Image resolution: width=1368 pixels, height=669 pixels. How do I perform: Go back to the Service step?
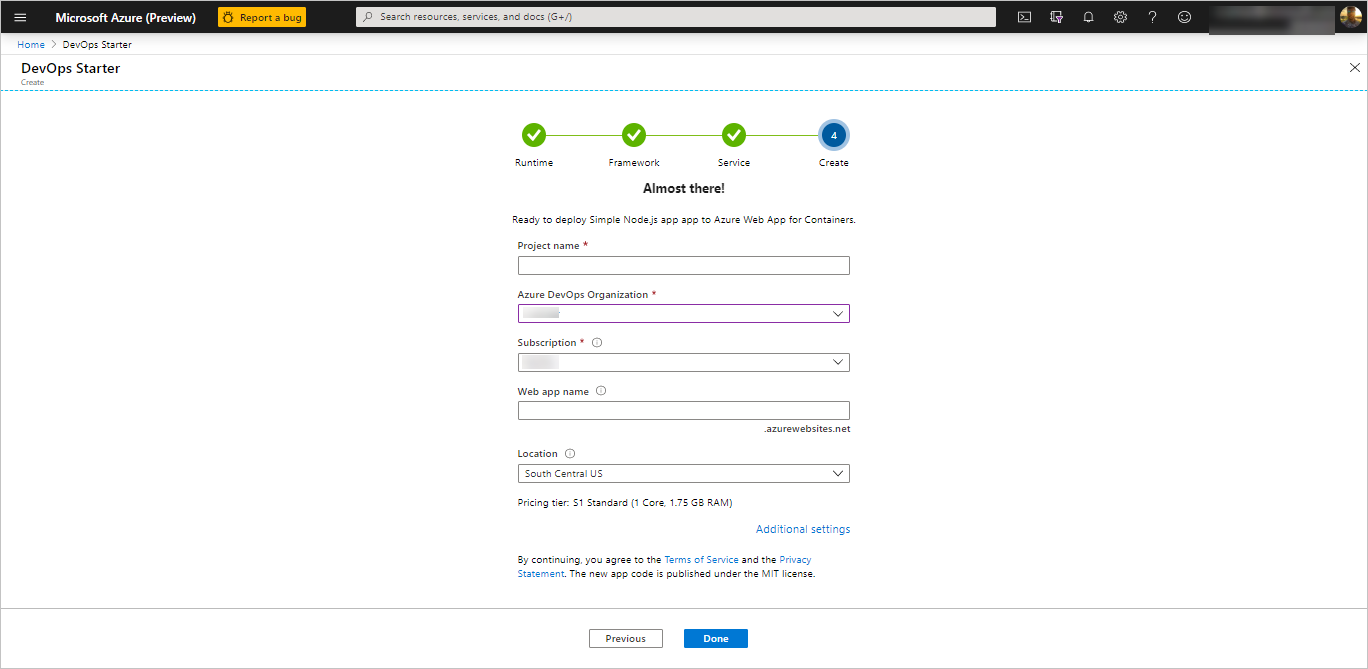click(x=733, y=135)
